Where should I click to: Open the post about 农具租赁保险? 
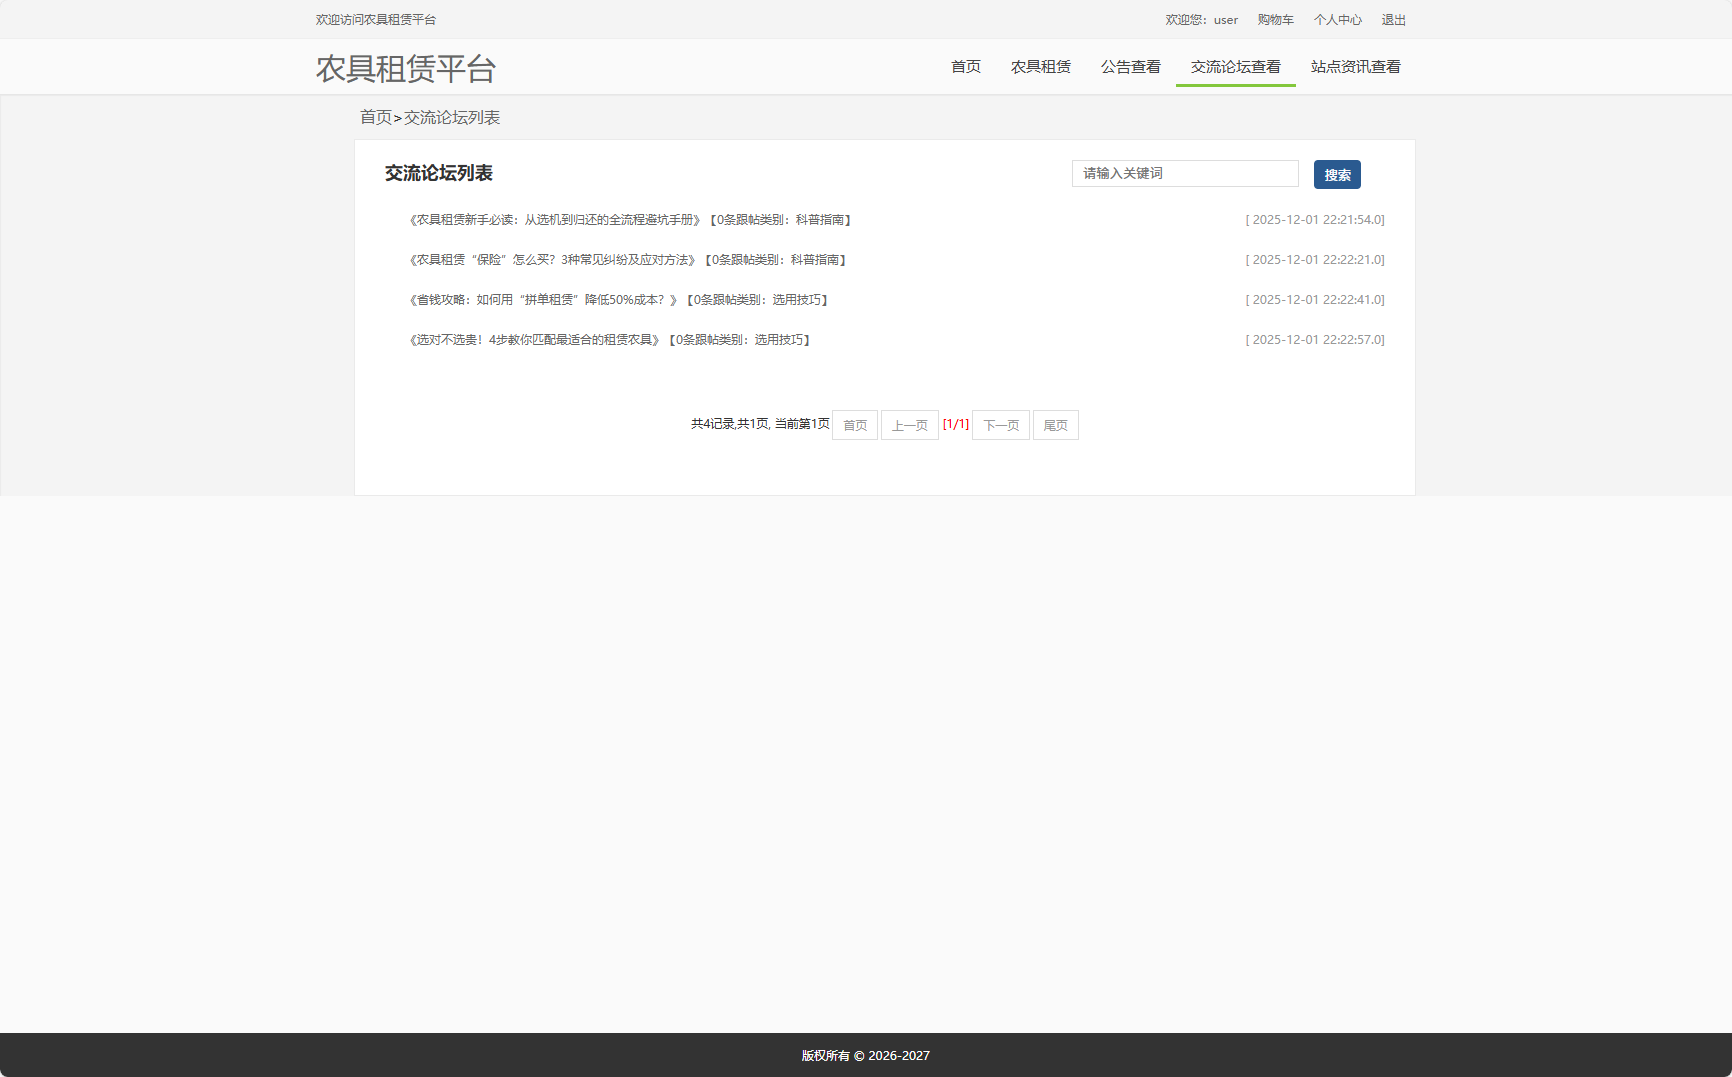[x=626, y=259]
